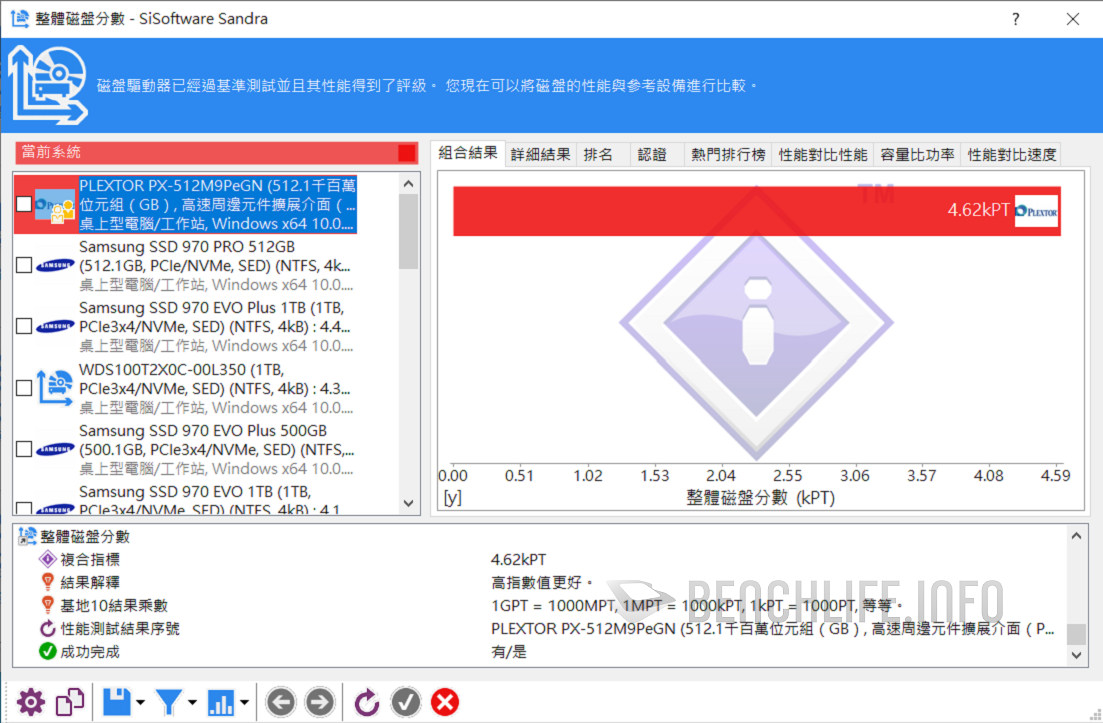
Task: Click the purple refresh arrow icon
Action: tap(366, 702)
